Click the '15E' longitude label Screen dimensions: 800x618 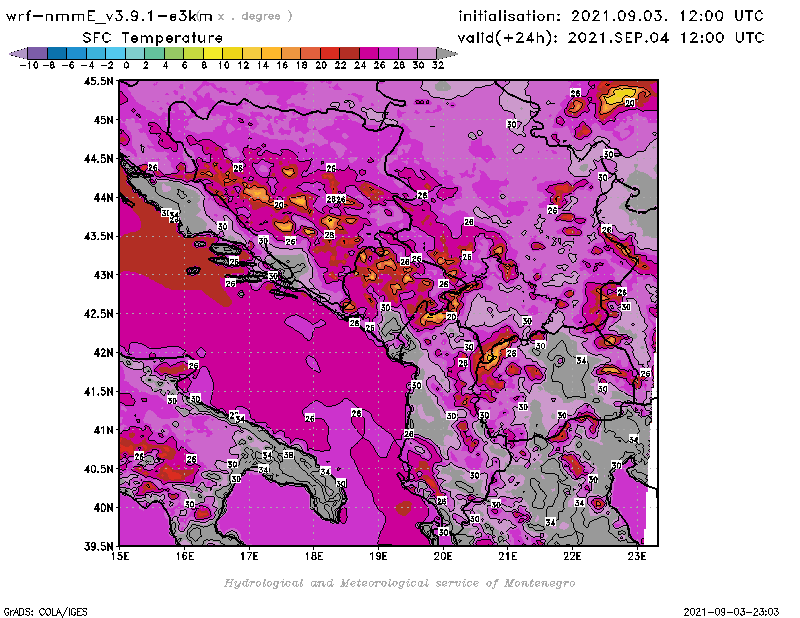tap(120, 556)
